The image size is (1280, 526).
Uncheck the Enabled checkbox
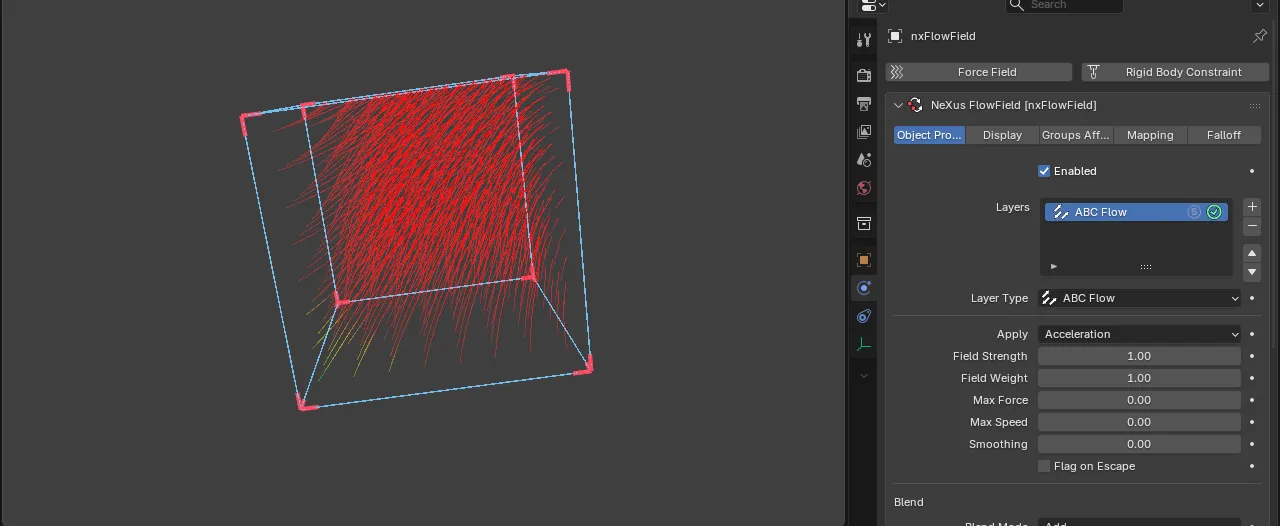(x=1044, y=171)
